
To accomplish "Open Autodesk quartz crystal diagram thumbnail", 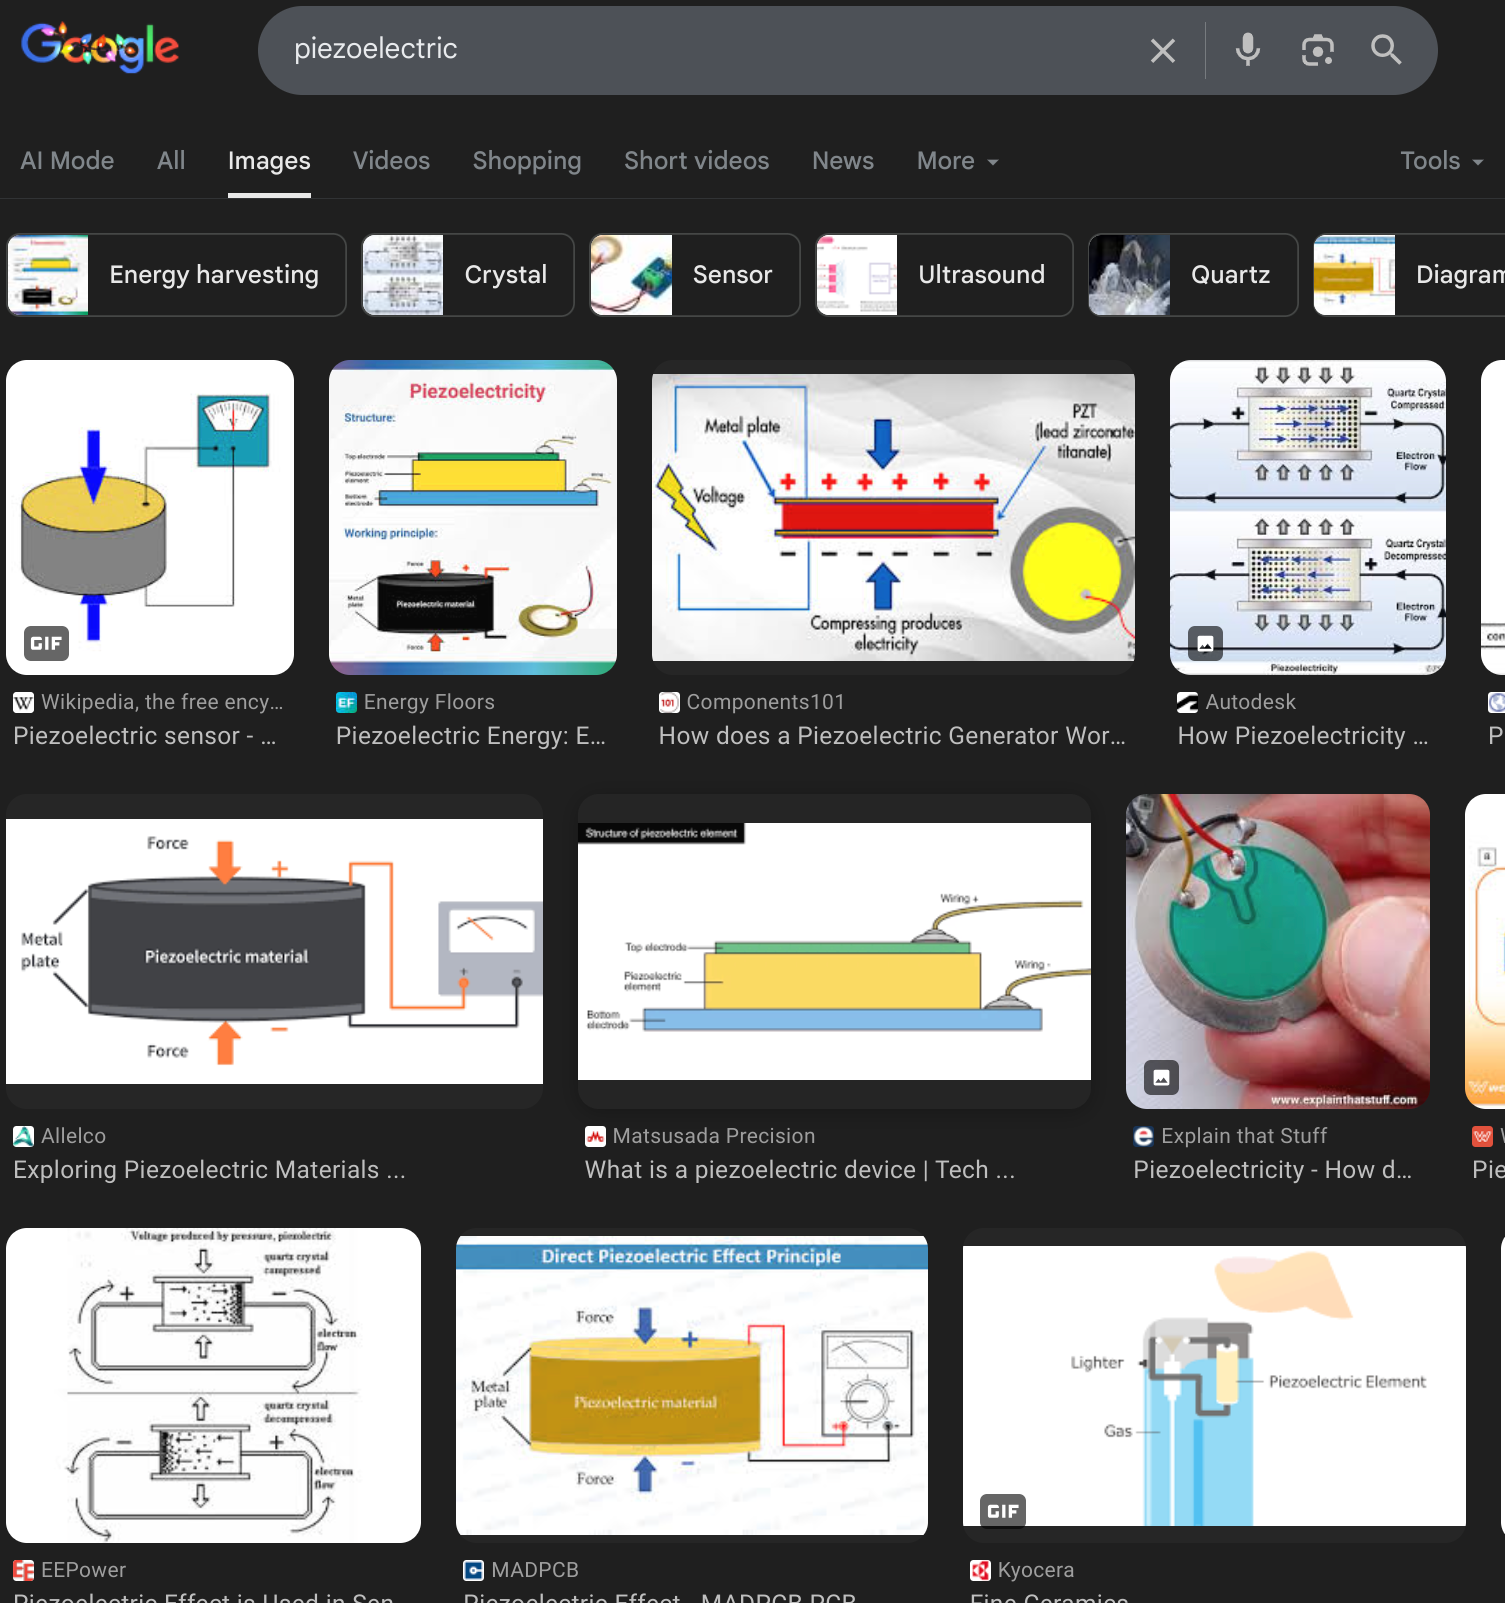I will [1308, 517].
